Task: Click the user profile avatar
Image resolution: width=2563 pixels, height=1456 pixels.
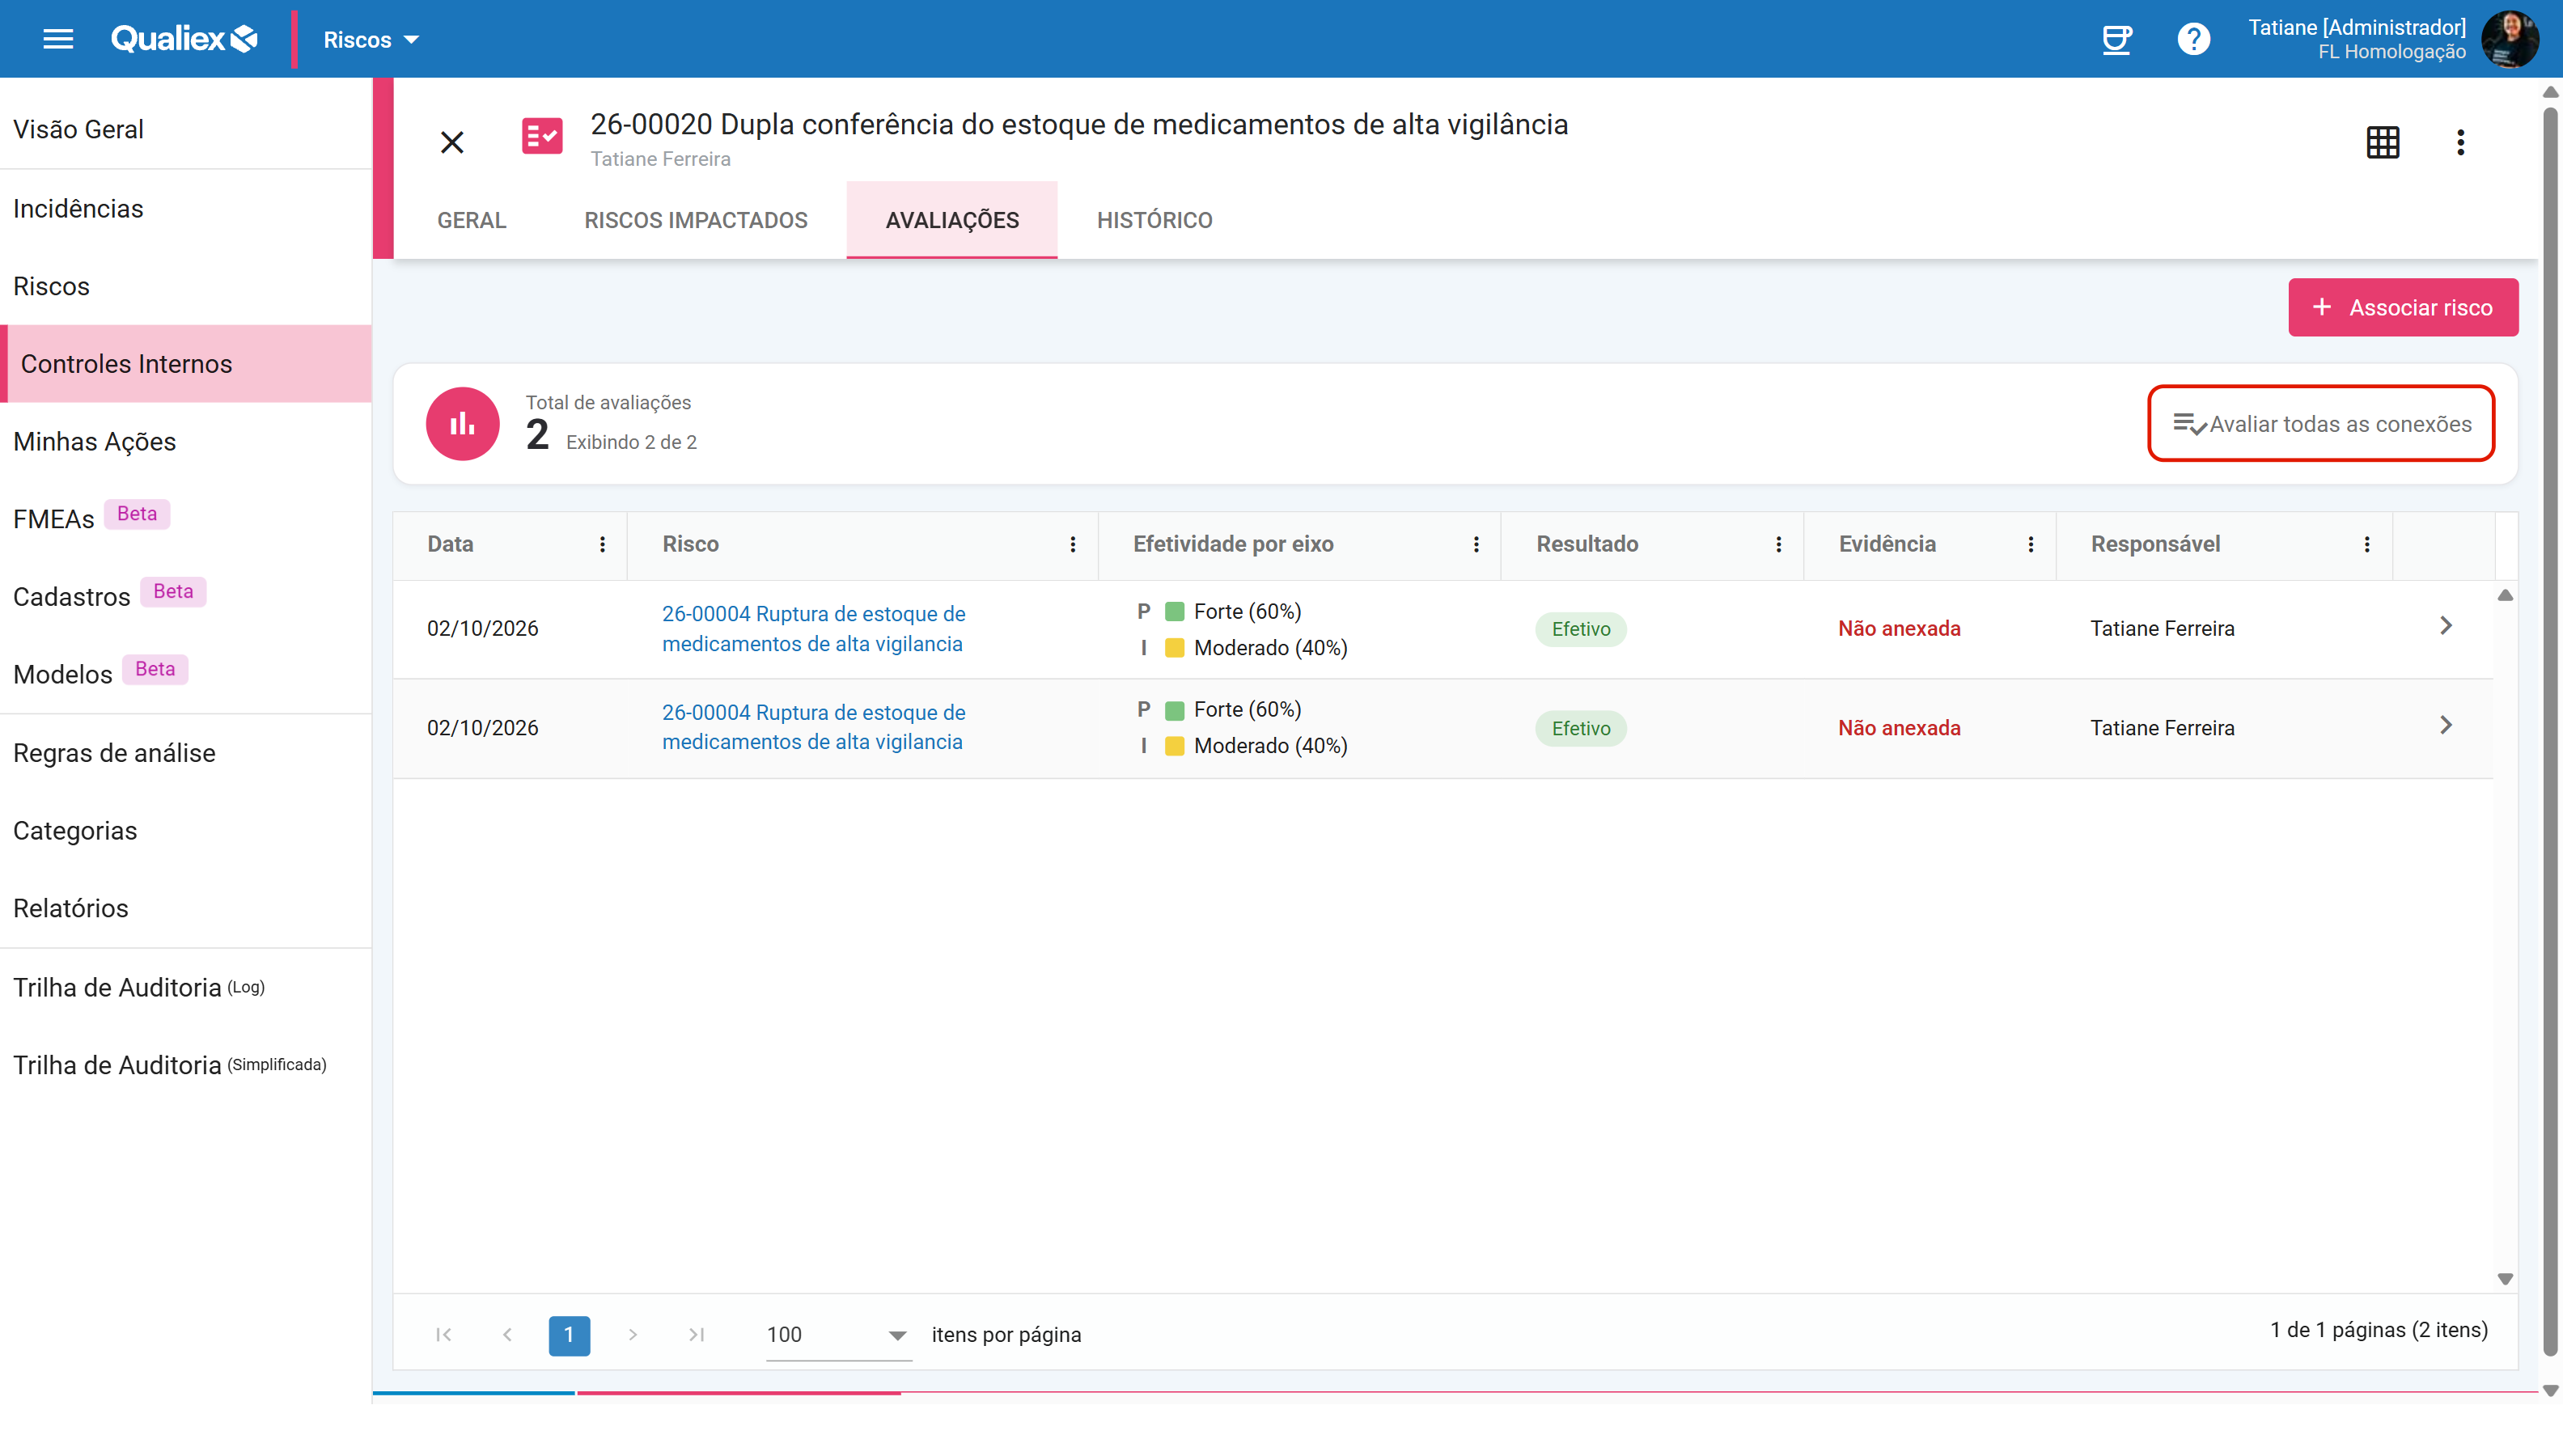Action: point(2510,39)
